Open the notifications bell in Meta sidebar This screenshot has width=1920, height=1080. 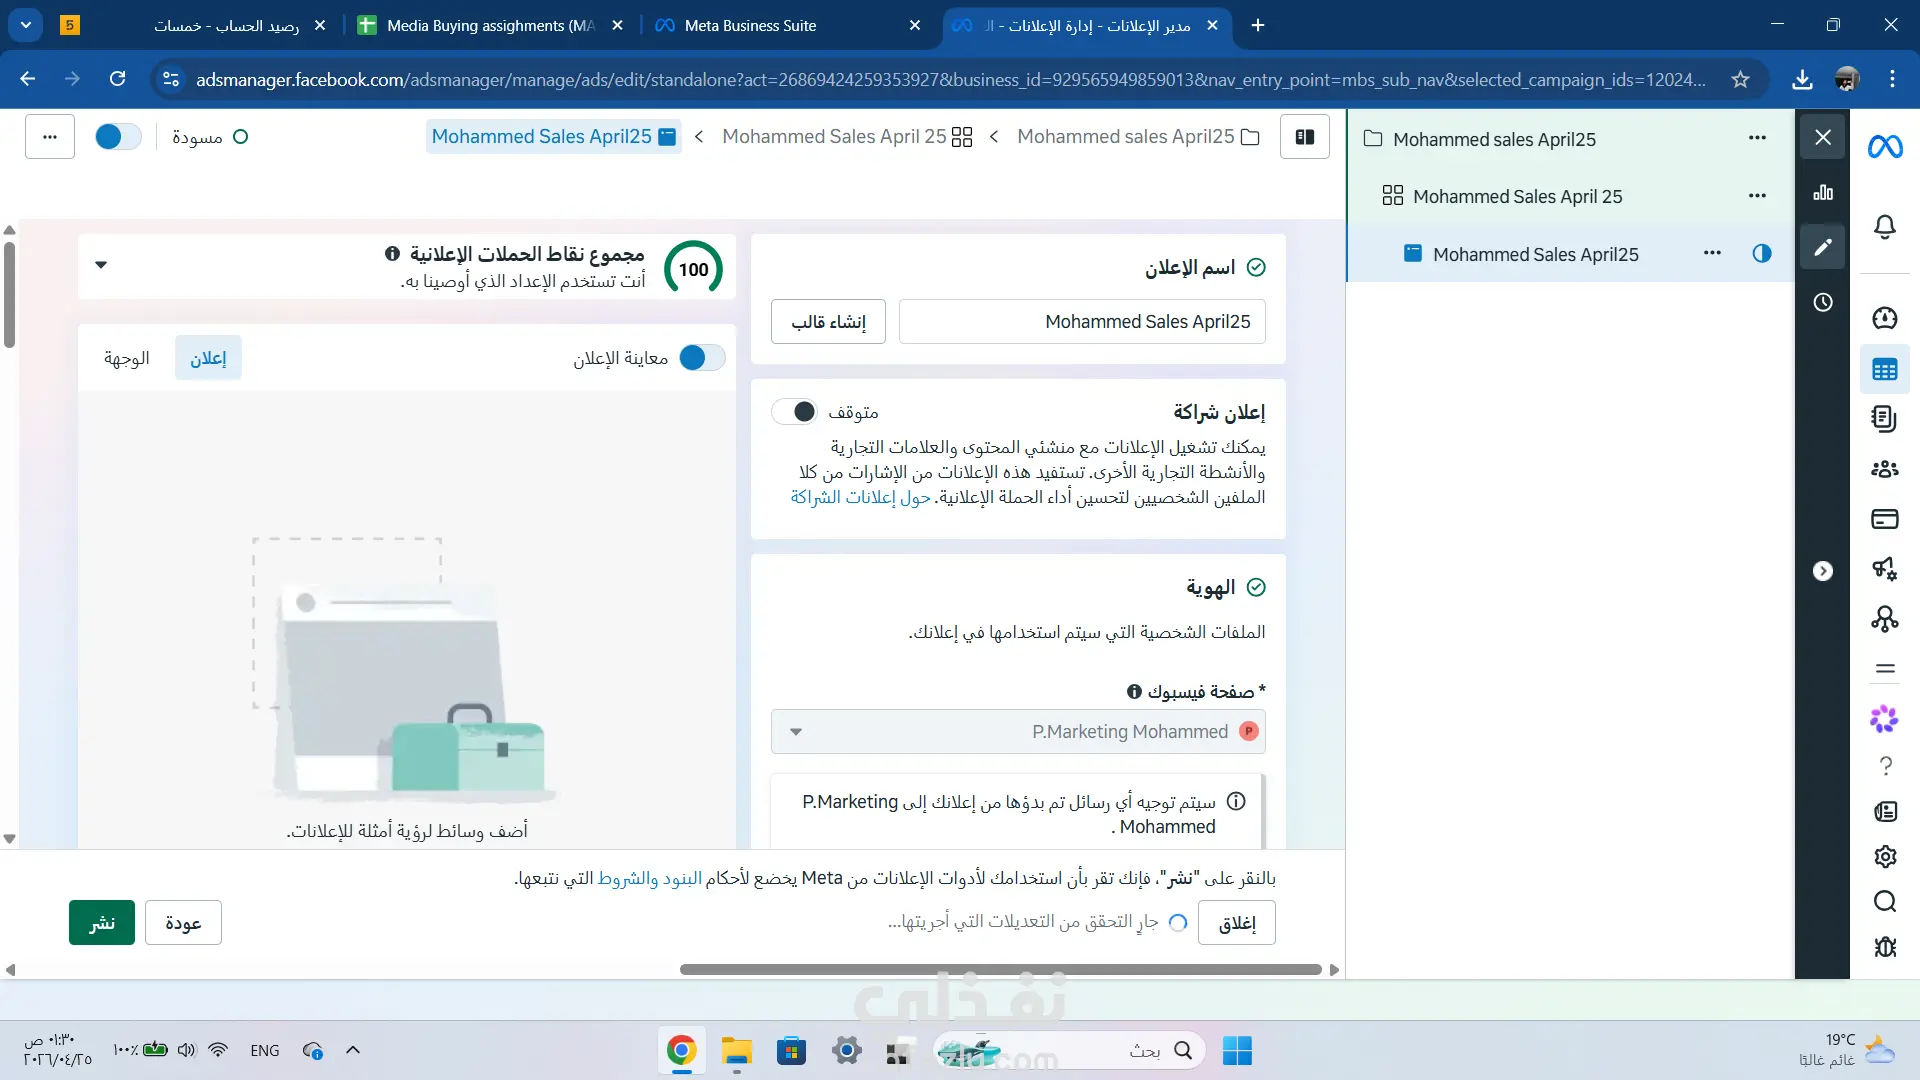[x=1885, y=227]
